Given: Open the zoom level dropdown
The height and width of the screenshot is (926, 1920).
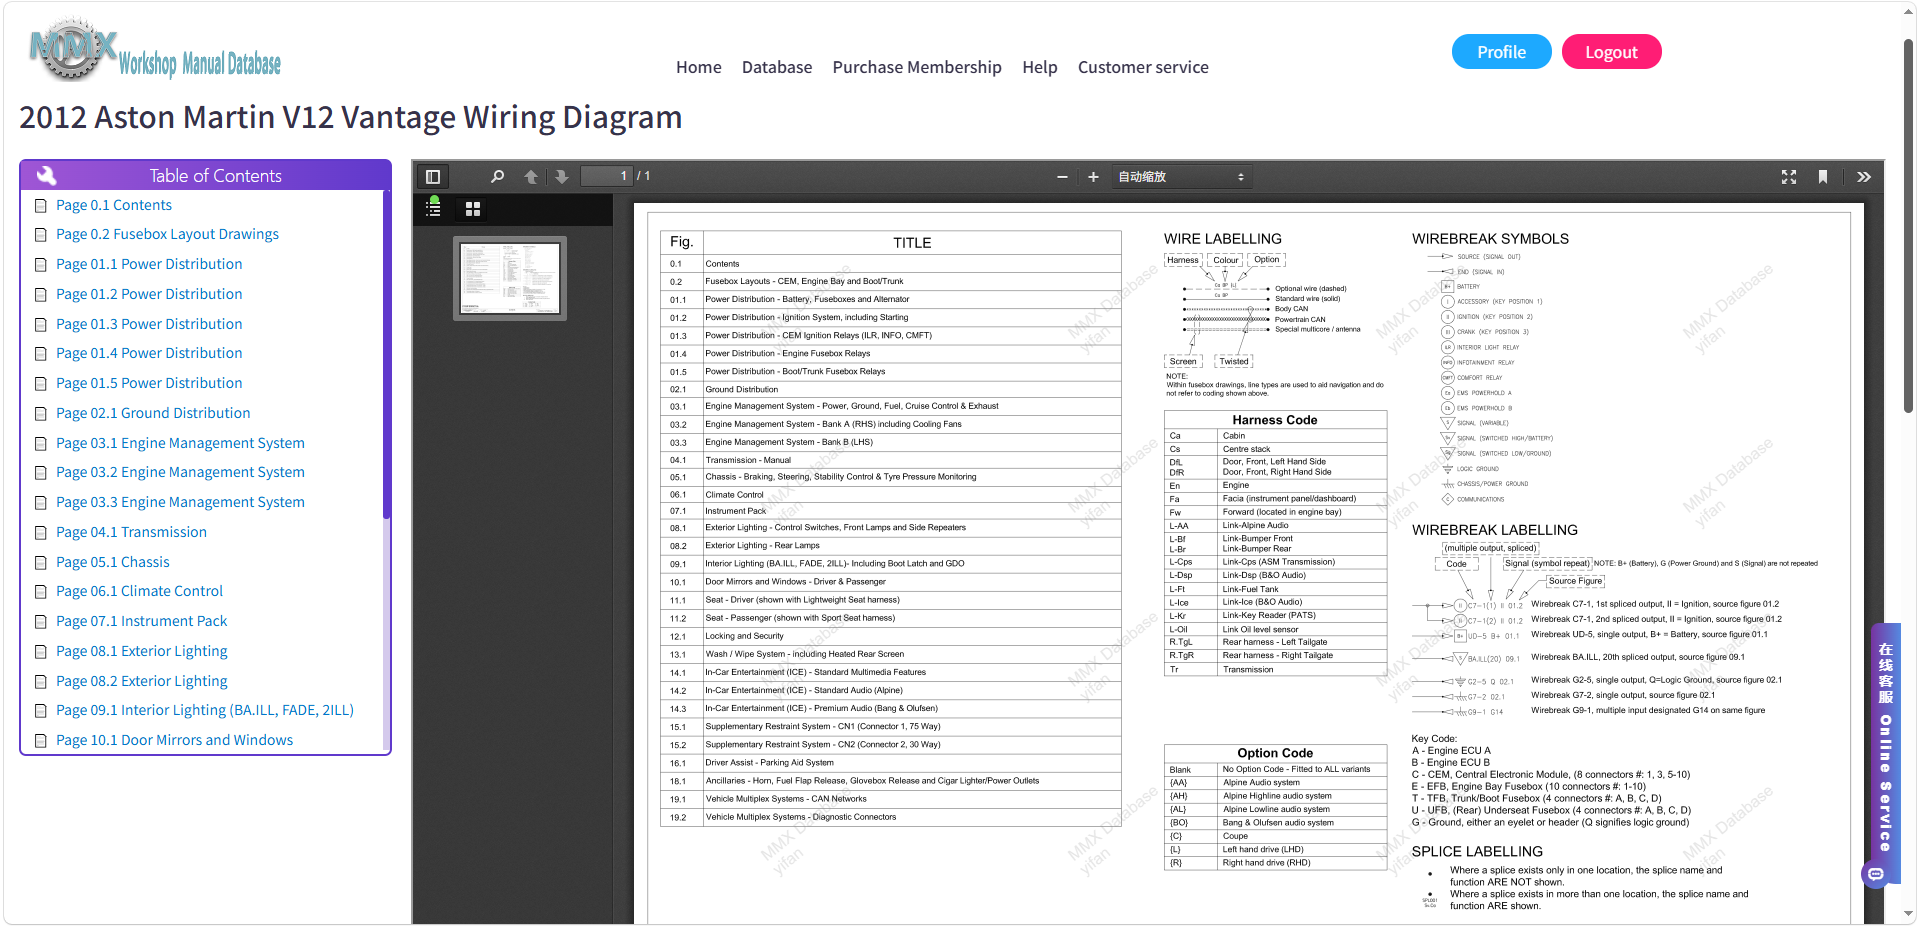Looking at the screenshot, I should [x=1181, y=177].
